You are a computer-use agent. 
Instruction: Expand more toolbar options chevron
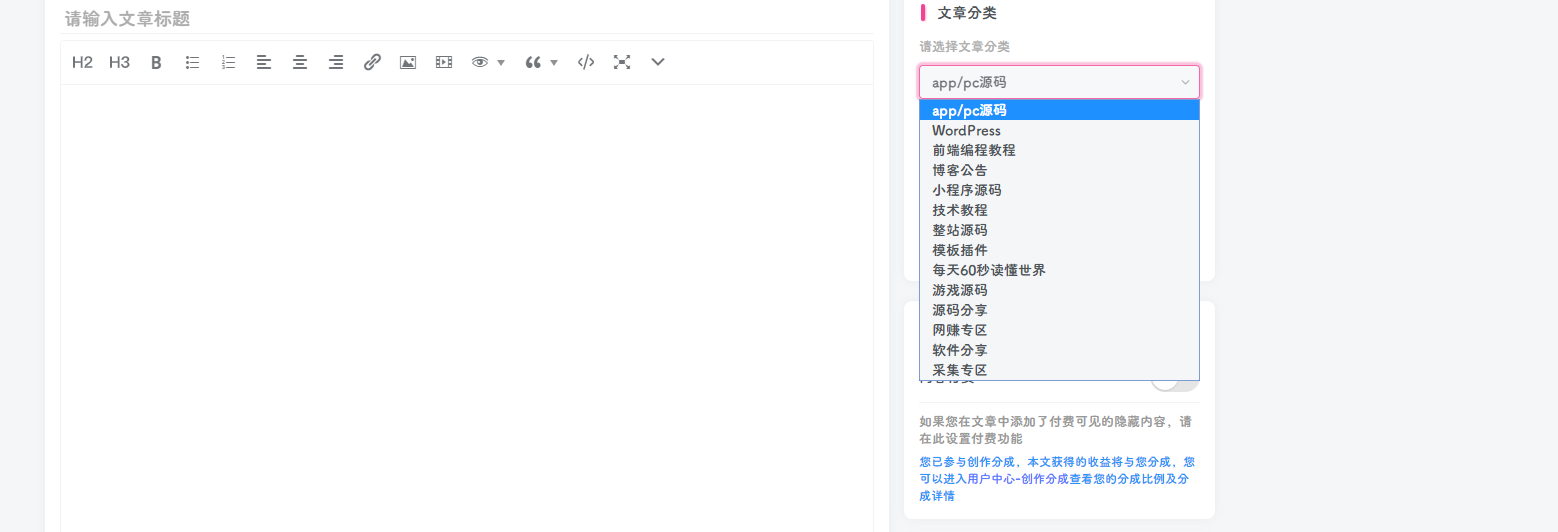click(x=658, y=62)
